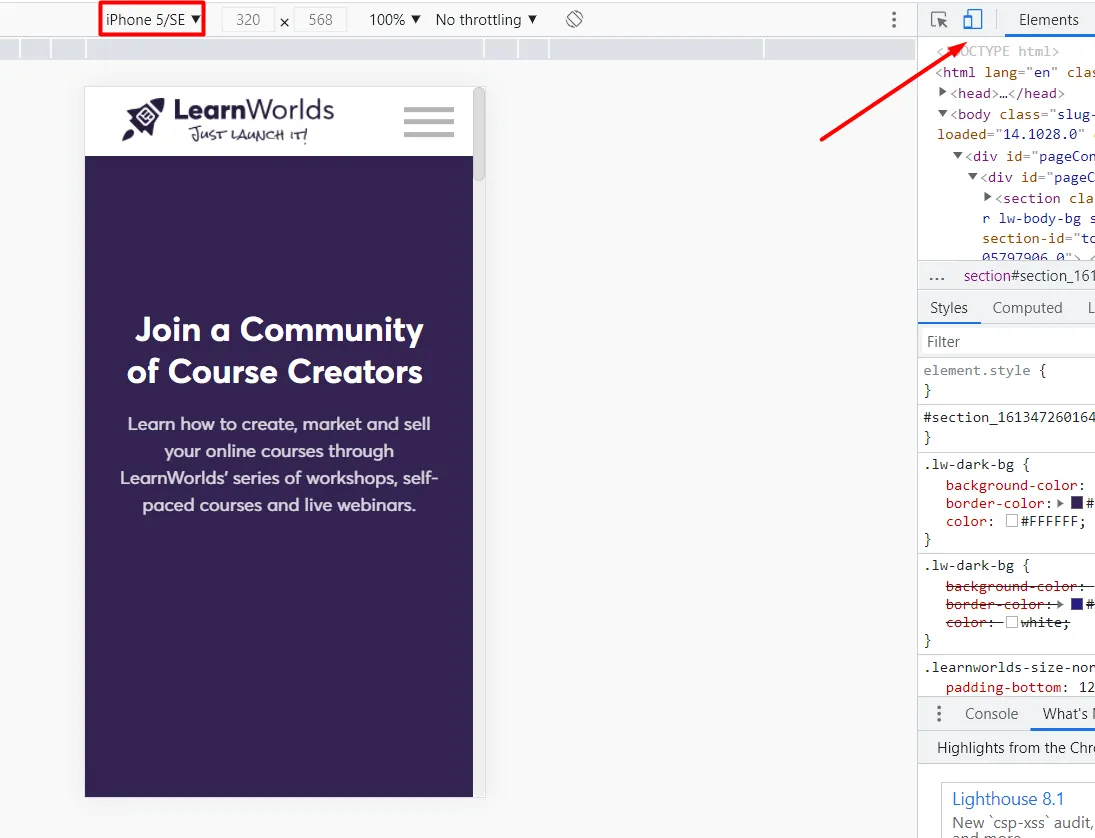Screen dimensions: 1095x838
Task: Open the drawer three-dot menu beside Console
Action: [x=938, y=714]
